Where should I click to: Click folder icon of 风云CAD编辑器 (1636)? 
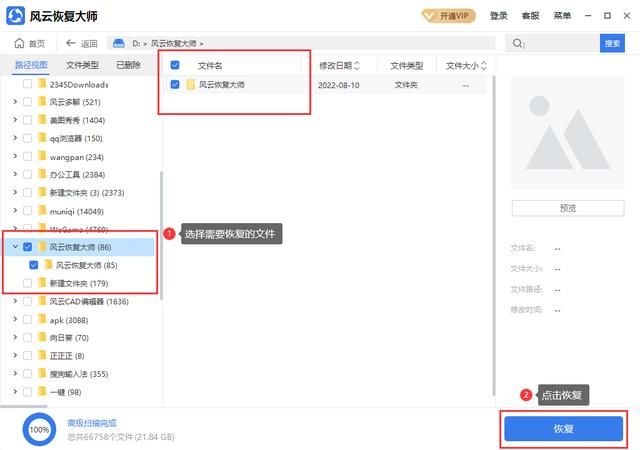(42, 301)
